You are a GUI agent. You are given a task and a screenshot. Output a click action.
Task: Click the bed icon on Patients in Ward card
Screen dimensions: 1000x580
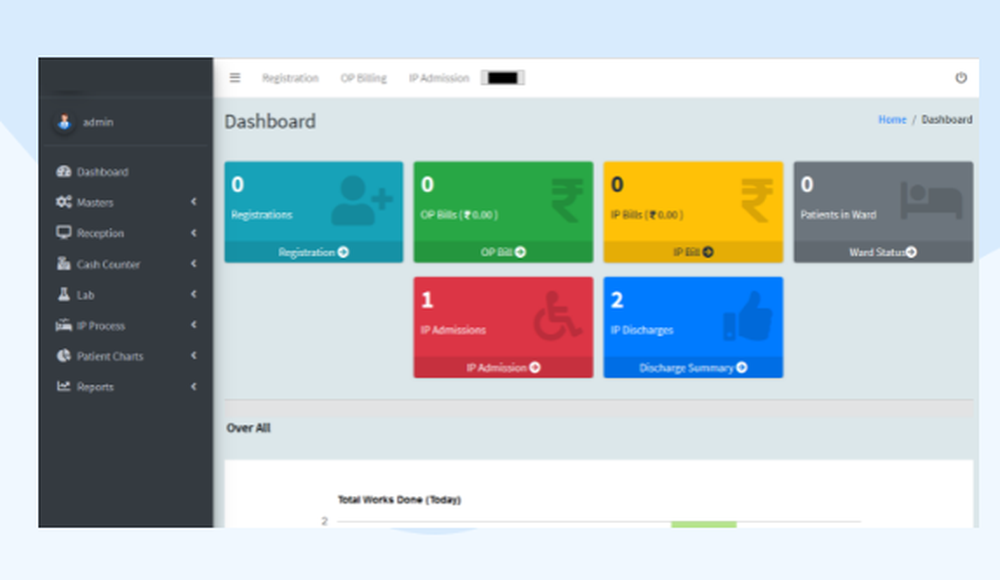931,201
